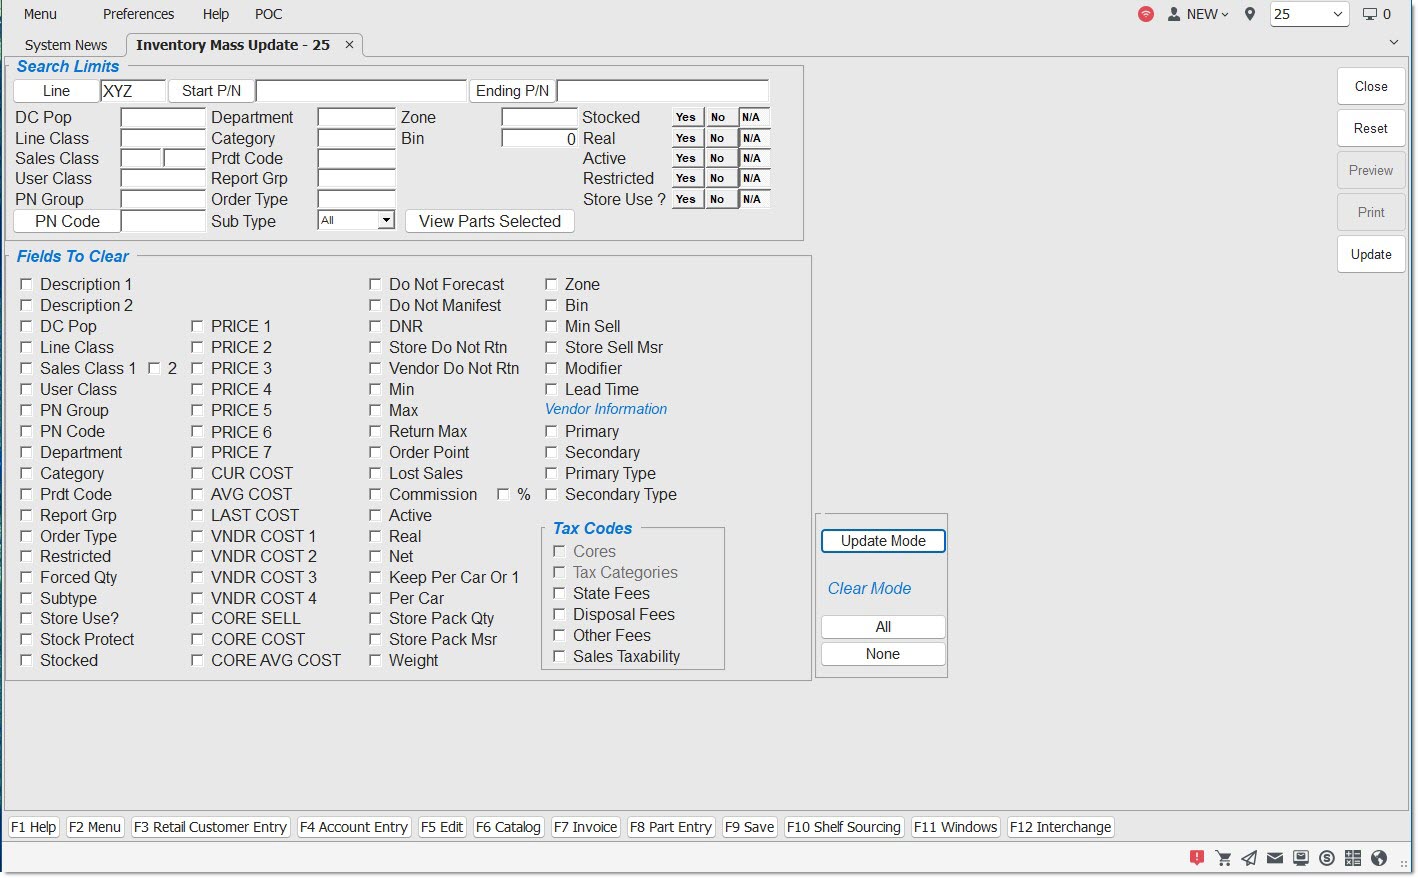Screen dimensions: 1418x878
Task: Click the globe icon in status bar
Action: point(1379,857)
